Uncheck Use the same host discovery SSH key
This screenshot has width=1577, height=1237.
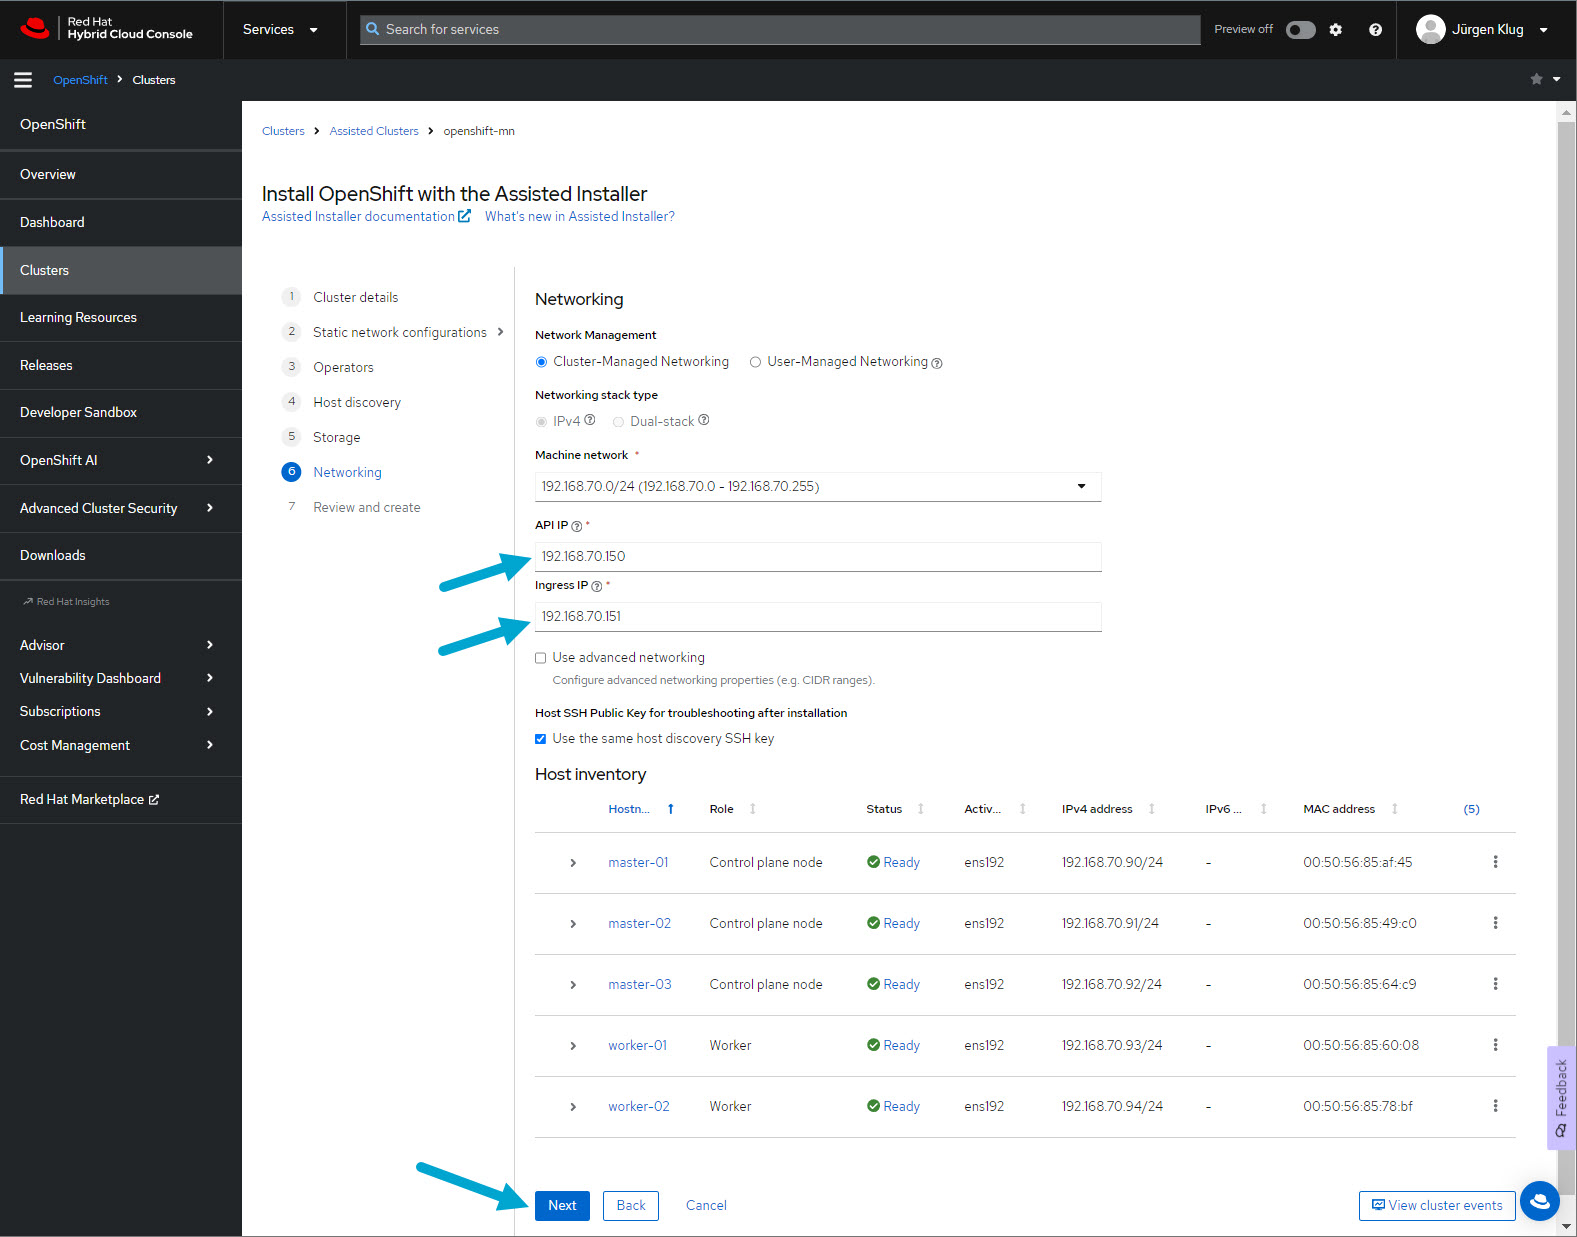[541, 739]
